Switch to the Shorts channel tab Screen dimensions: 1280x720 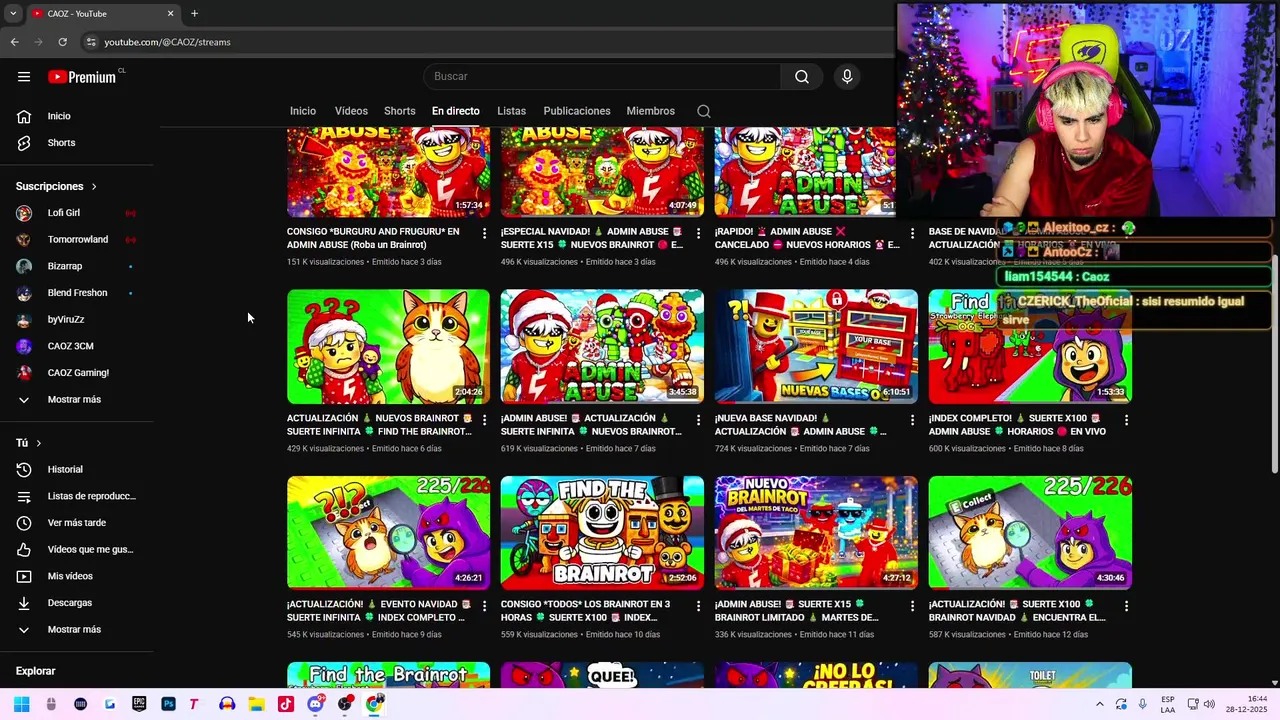point(400,111)
